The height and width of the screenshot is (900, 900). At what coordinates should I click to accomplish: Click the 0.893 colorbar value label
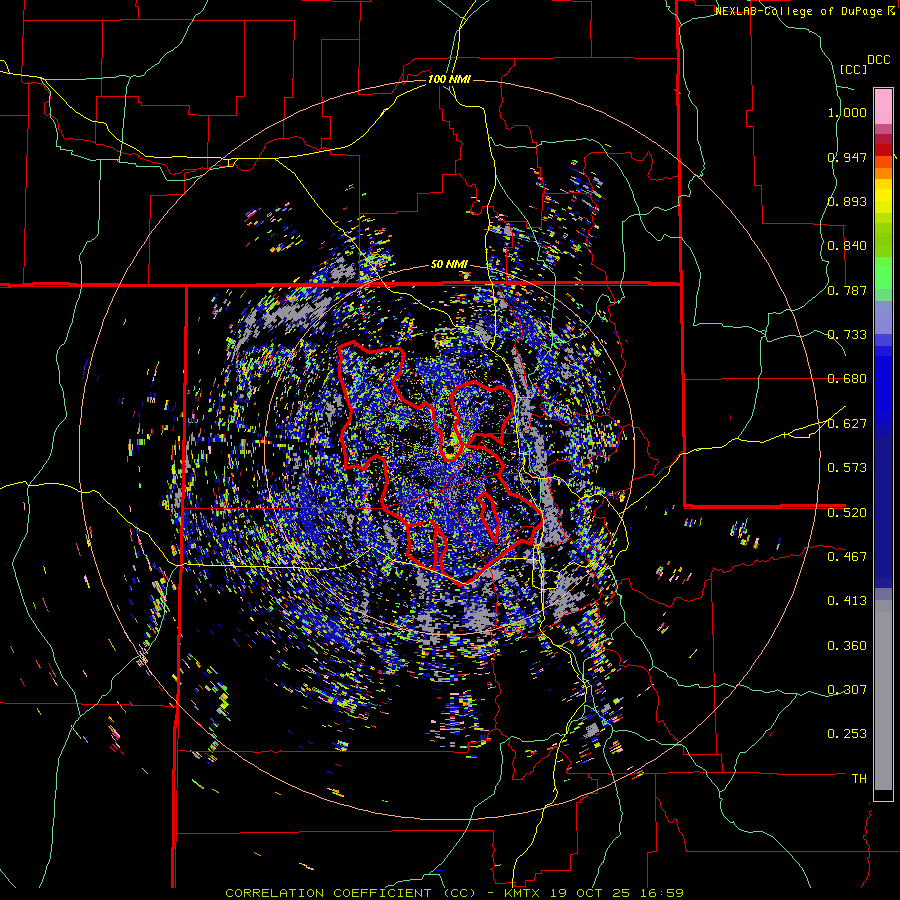[x=847, y=201]
